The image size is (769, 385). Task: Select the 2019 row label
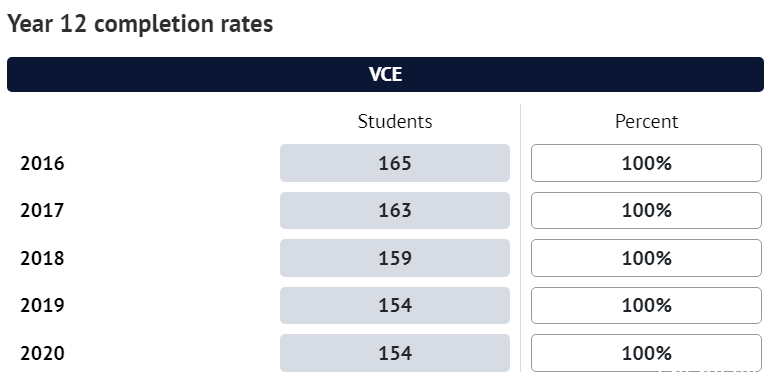pos(42,306)
